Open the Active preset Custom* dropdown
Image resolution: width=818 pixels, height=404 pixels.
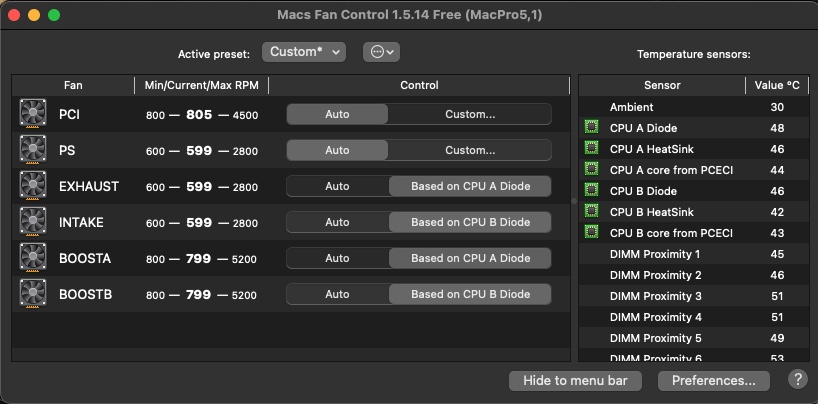304,52
